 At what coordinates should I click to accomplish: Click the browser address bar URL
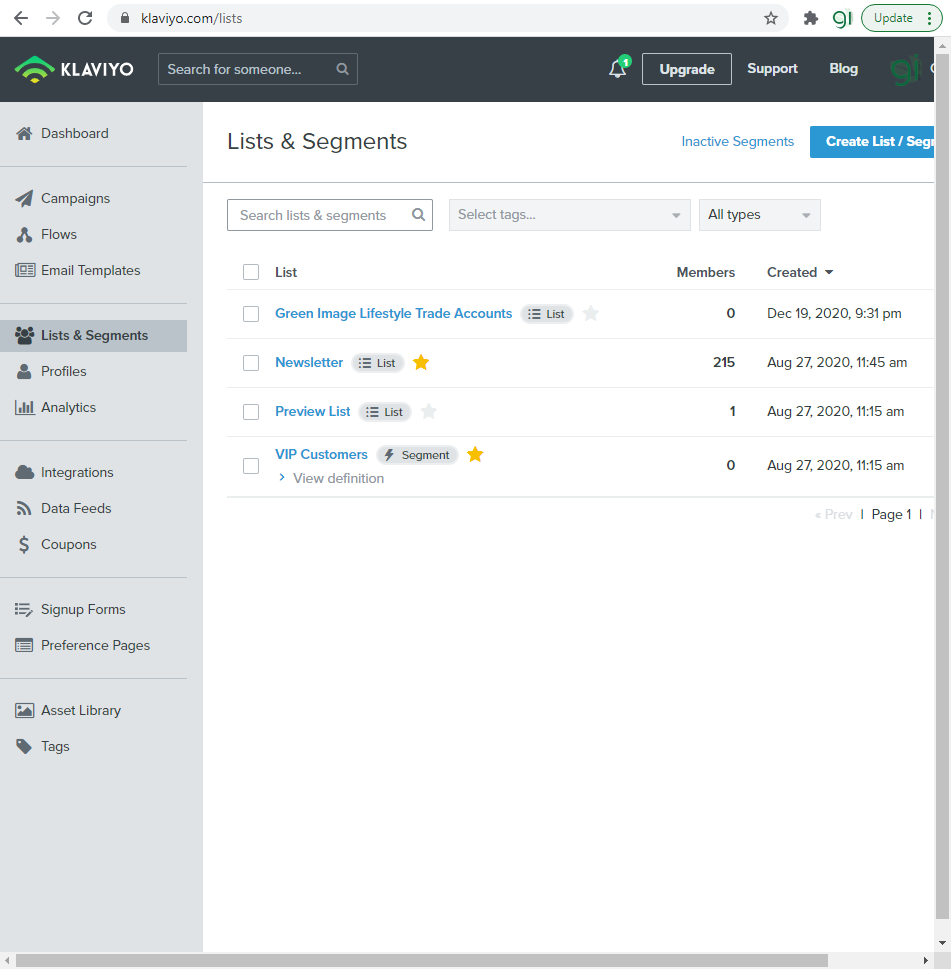(191, 19)
